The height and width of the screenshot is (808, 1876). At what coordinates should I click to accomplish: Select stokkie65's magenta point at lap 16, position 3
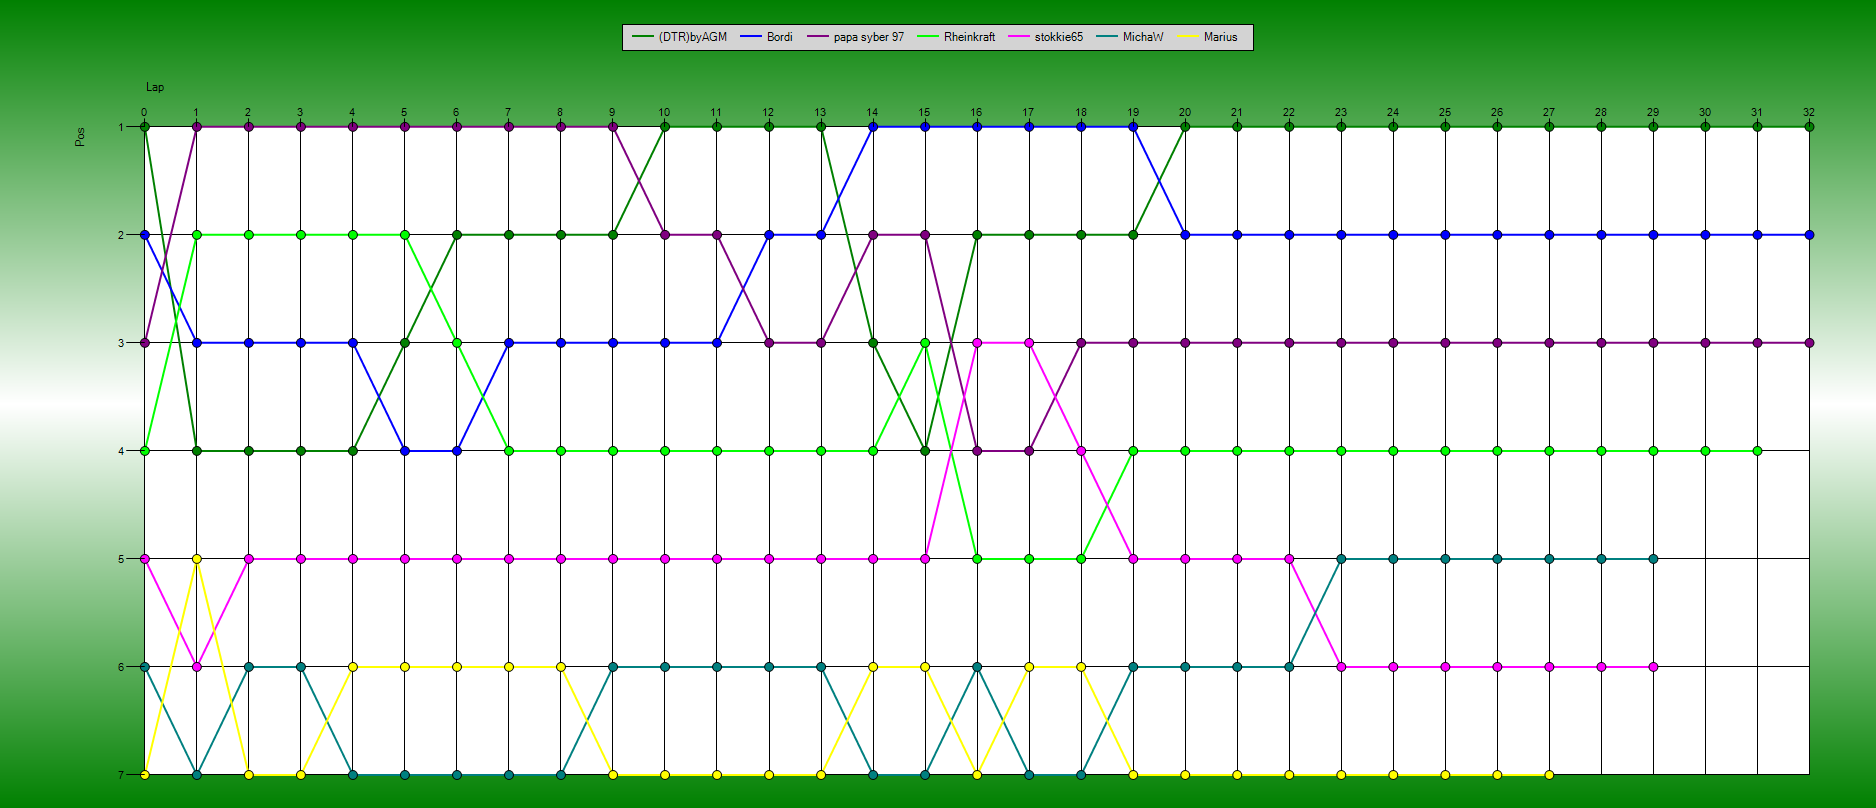pos(977,343)
